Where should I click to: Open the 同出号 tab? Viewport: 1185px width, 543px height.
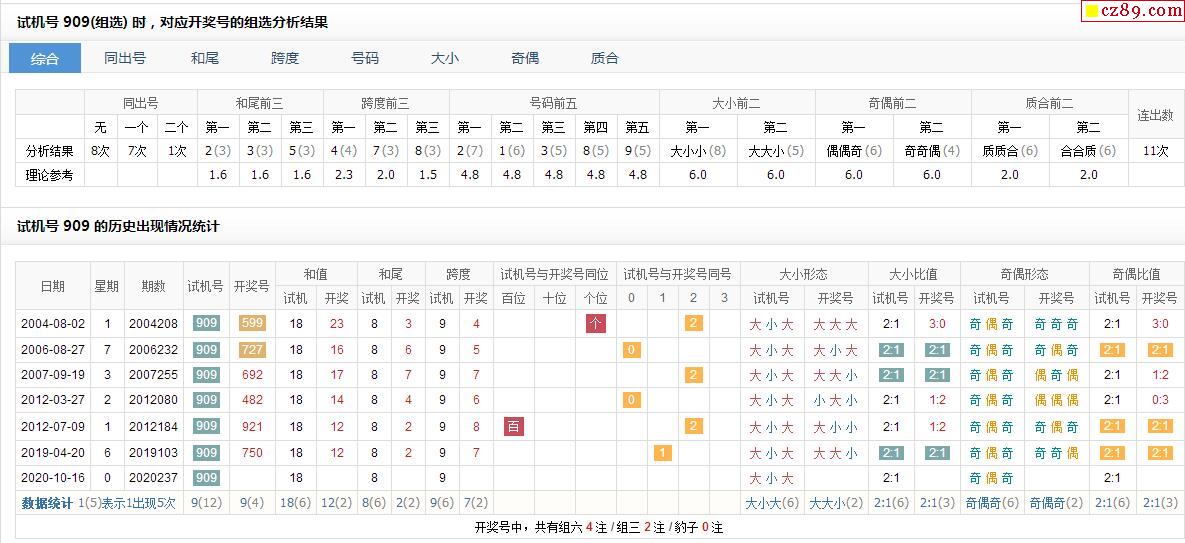click(125, 58)
